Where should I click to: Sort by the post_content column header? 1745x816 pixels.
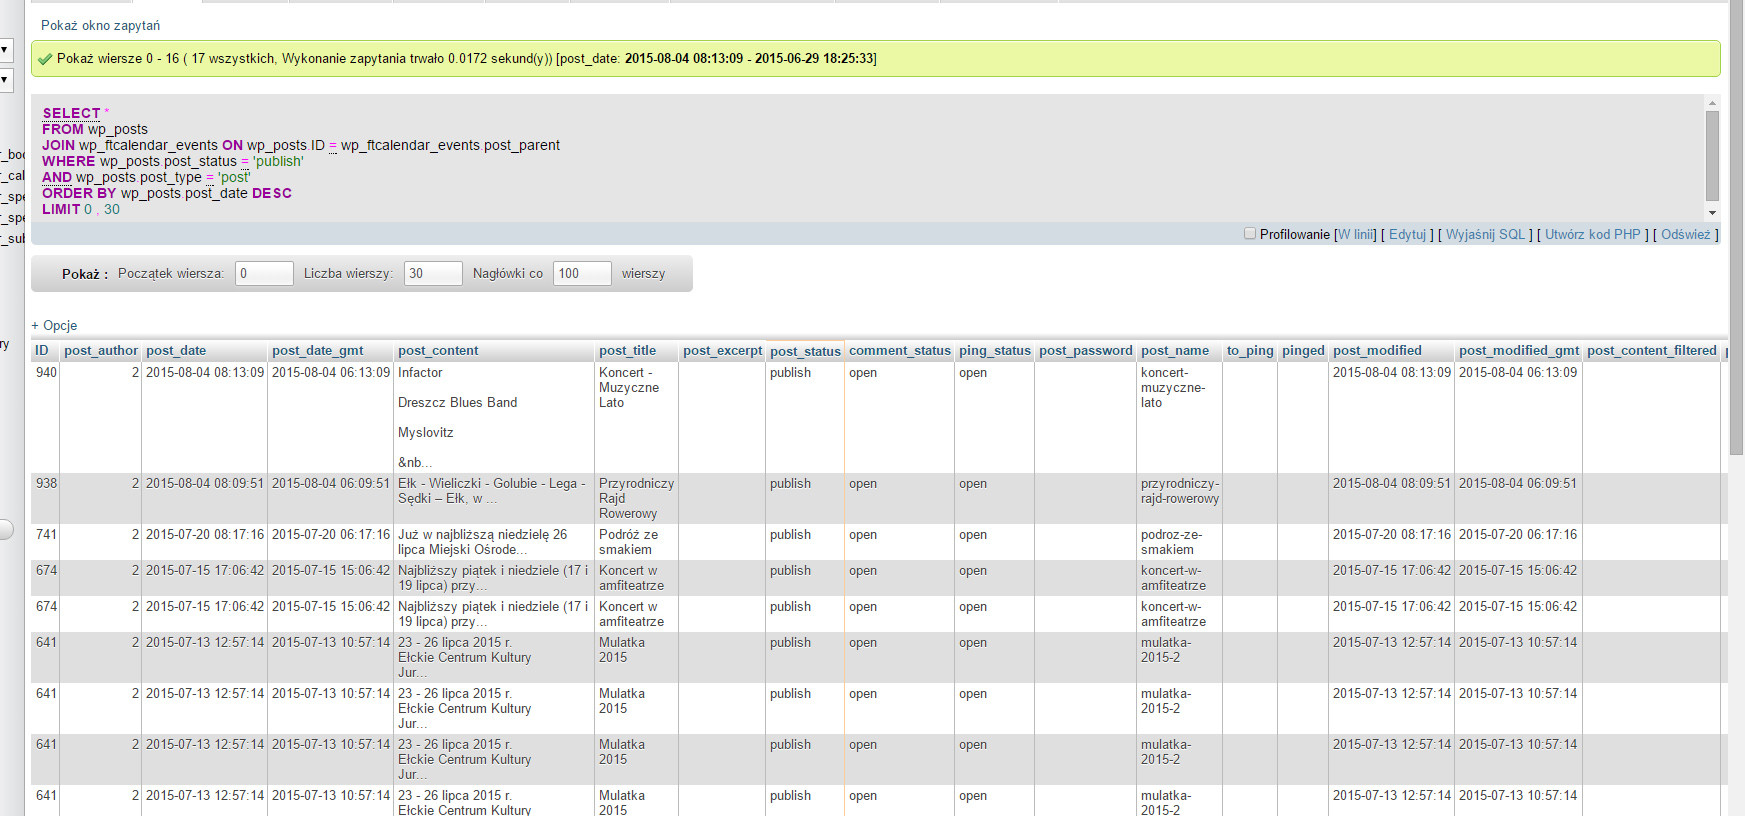tap(438, 350)
